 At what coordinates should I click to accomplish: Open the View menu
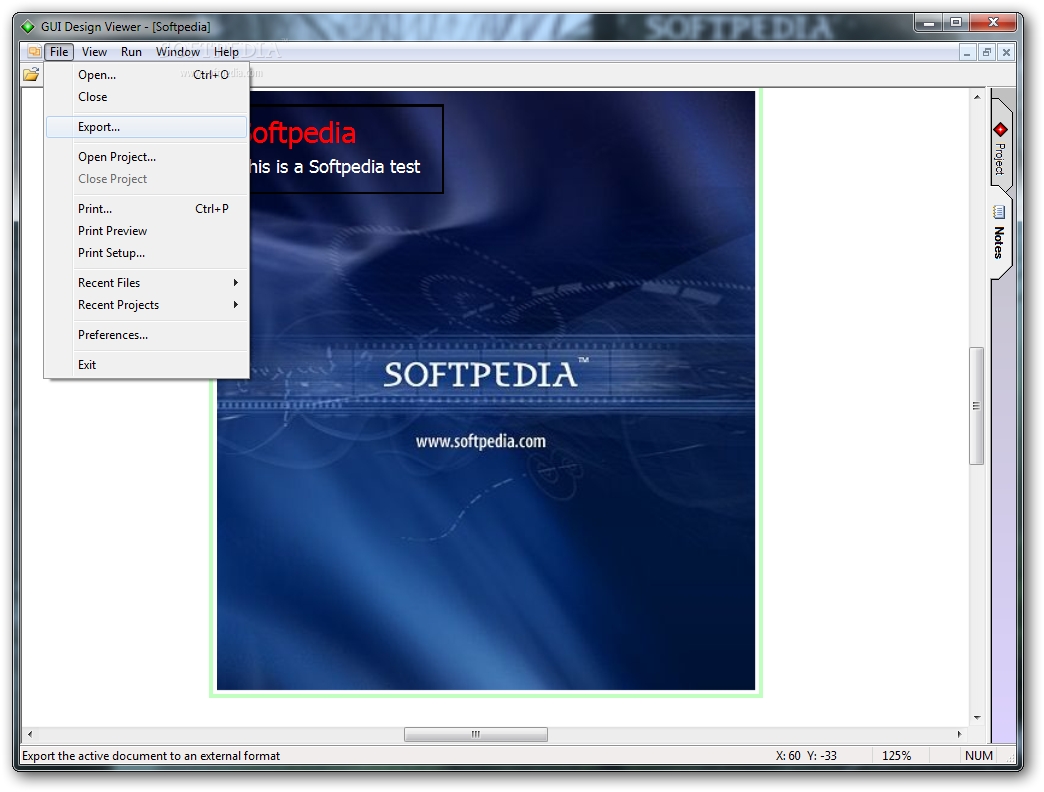click(x=94, y=51)
